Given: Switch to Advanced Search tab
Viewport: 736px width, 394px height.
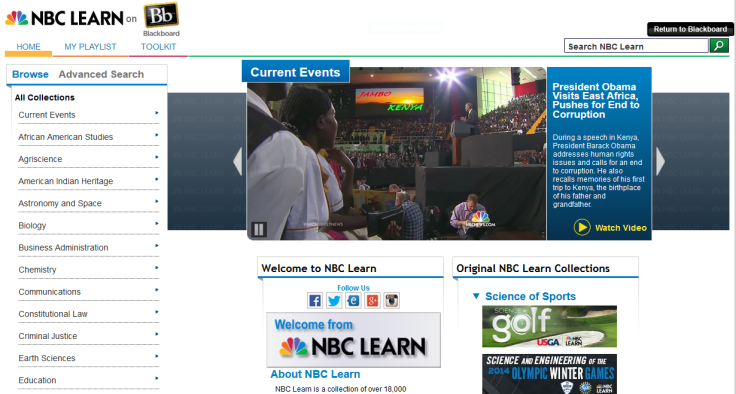Looking at the screenshot, I should click(x=101, y=74).
